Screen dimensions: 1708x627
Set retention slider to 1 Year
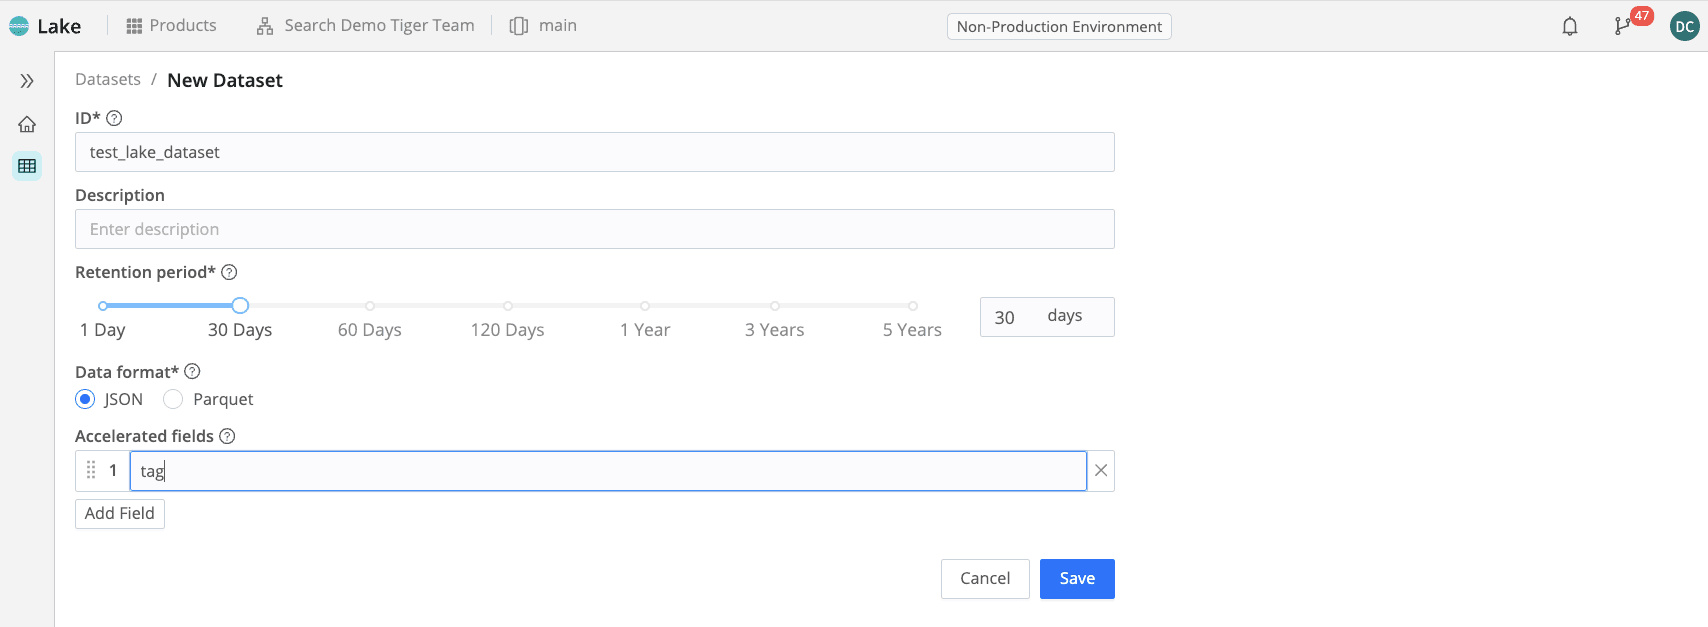click(645, 306)
